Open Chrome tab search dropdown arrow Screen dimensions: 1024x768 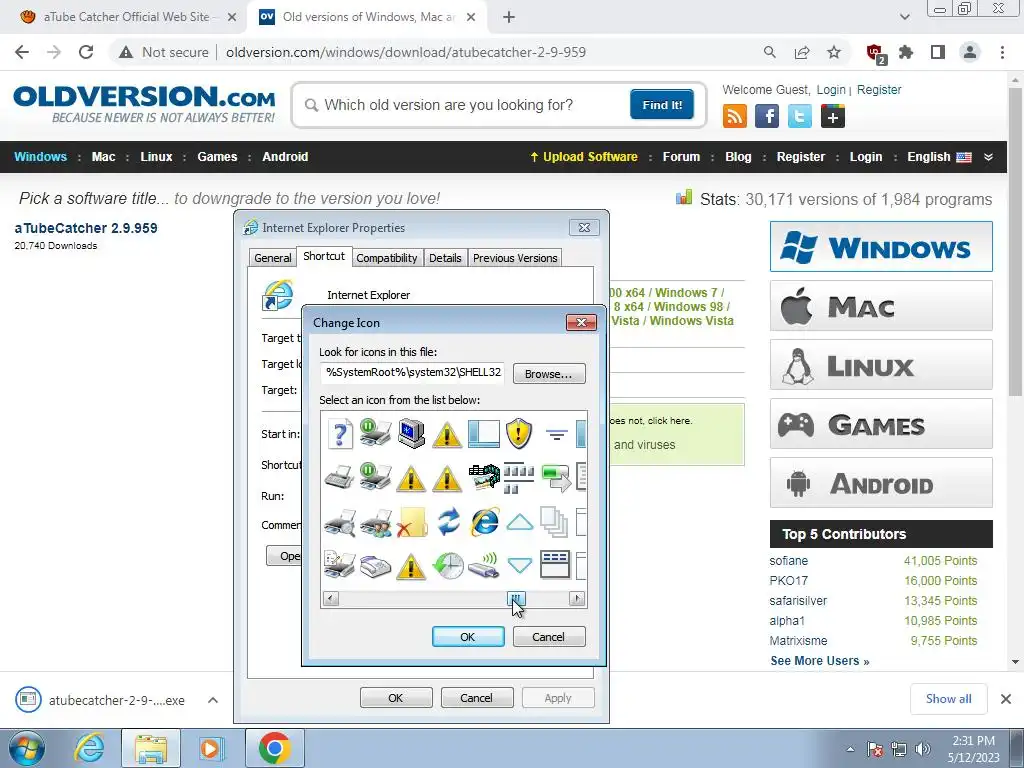click(x=904, y=17)
